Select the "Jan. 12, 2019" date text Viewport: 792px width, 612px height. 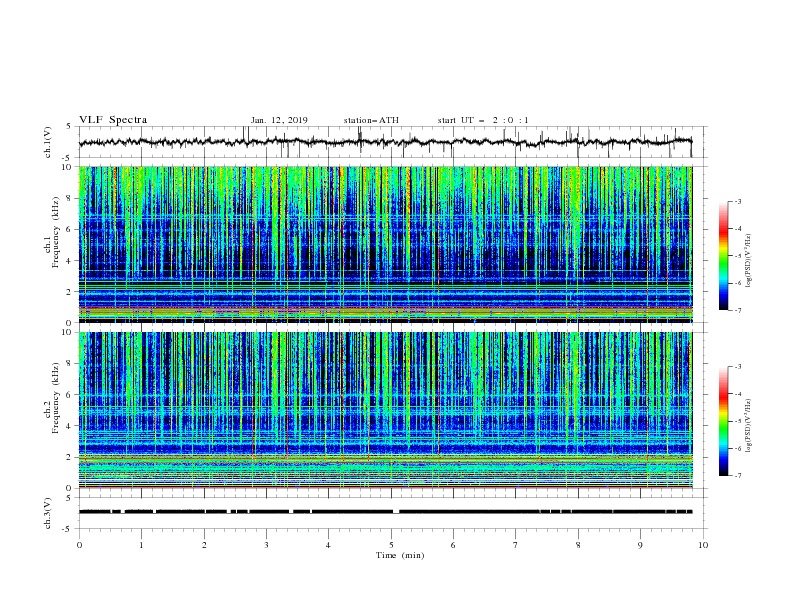(x=279, y=120)
